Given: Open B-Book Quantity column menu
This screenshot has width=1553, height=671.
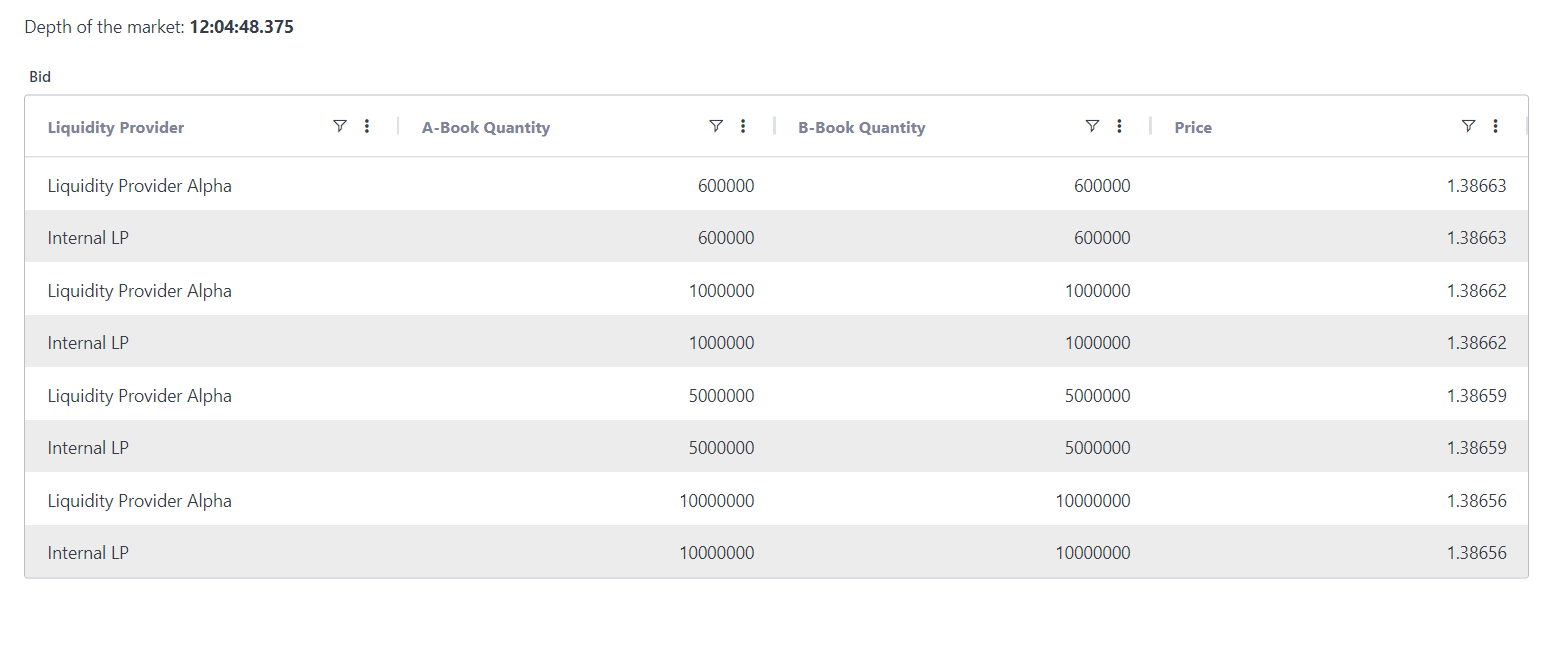Looking at the screenshot, I should pos(1119,126).
